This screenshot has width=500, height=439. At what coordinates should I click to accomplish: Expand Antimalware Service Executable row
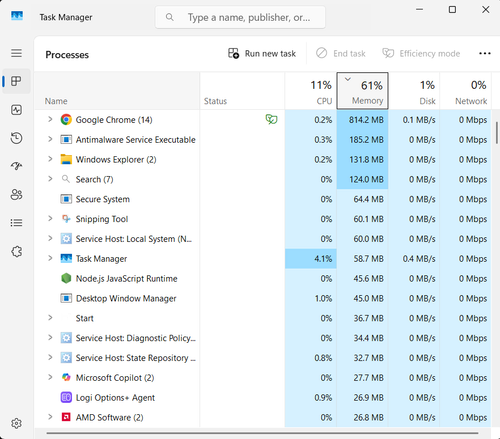(50, 139)
